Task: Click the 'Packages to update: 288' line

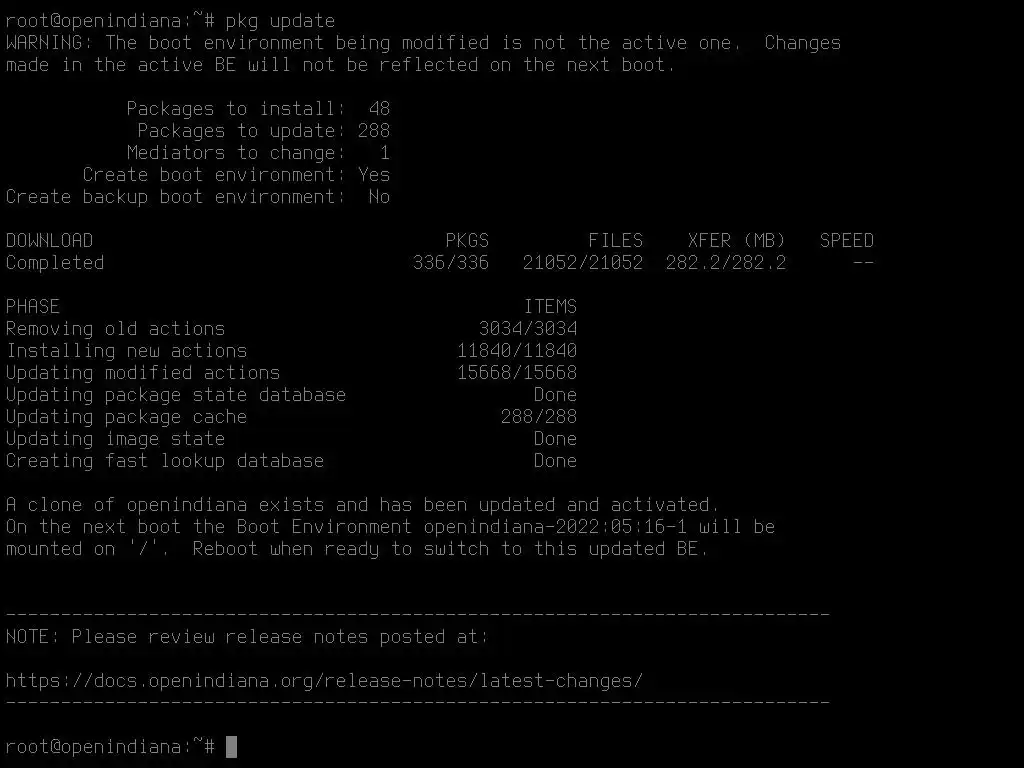Action: click(x=263, y=131)
